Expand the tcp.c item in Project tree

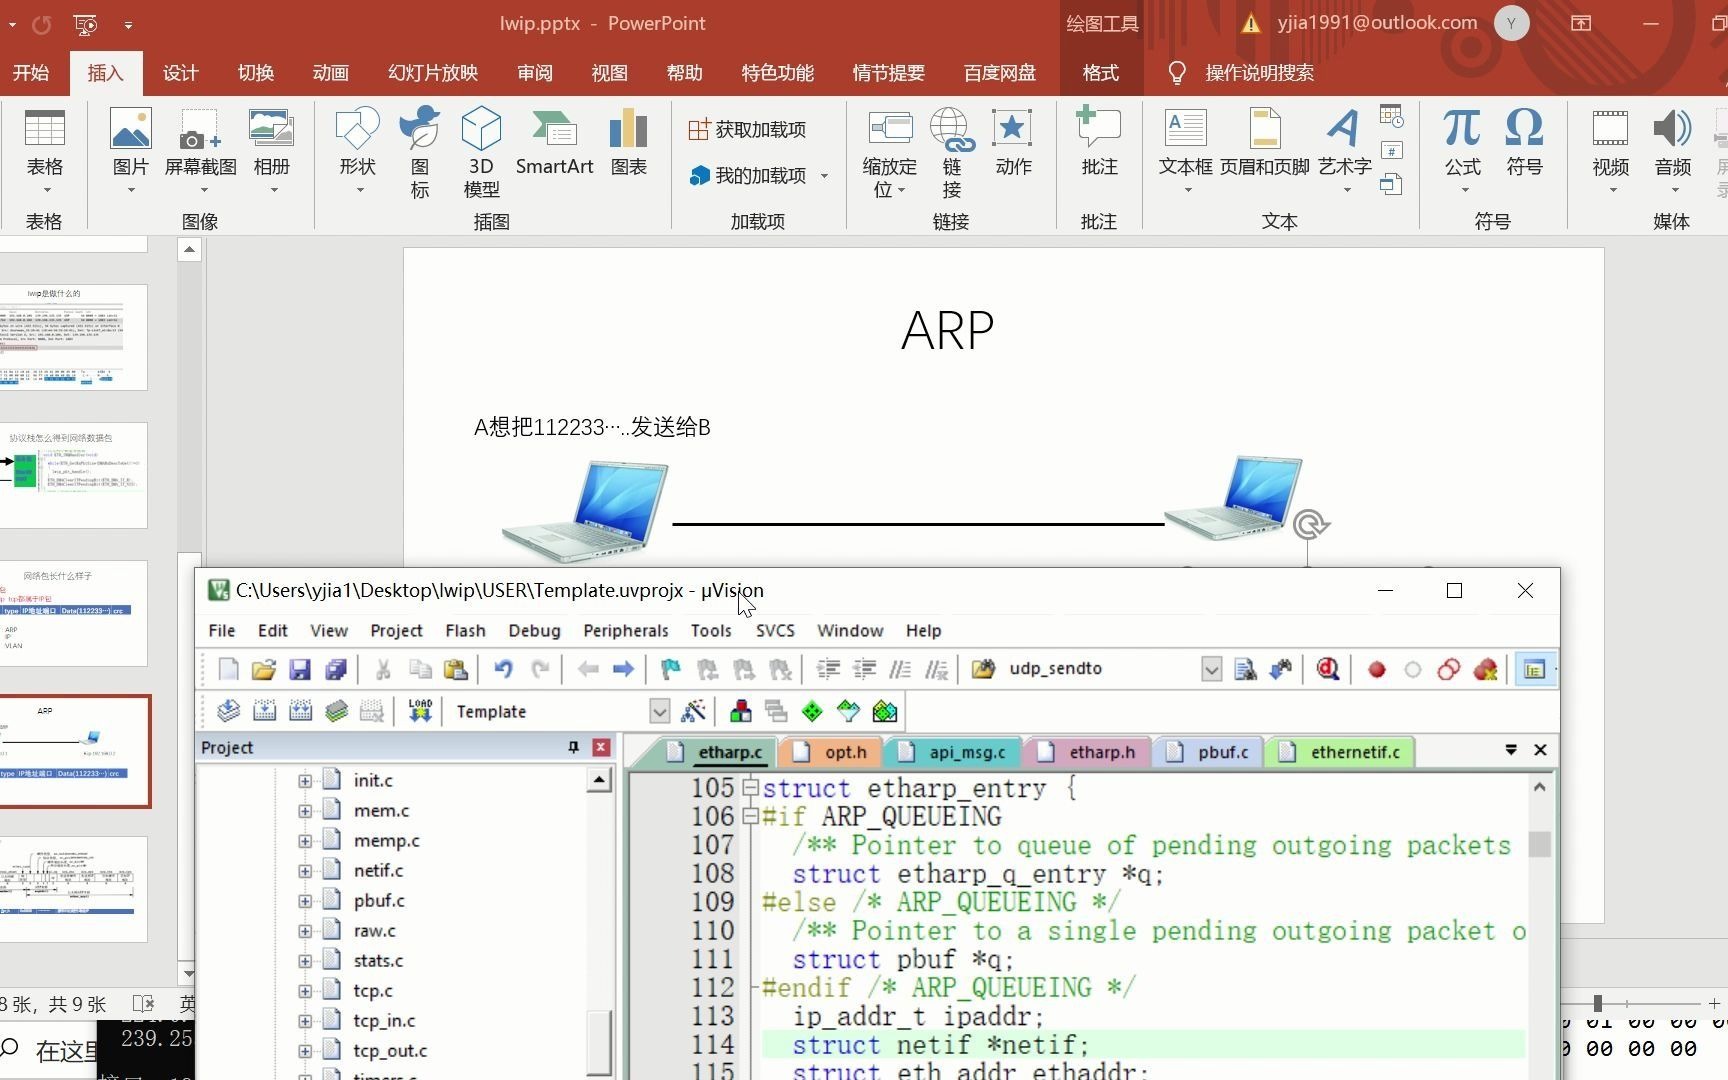305,990
